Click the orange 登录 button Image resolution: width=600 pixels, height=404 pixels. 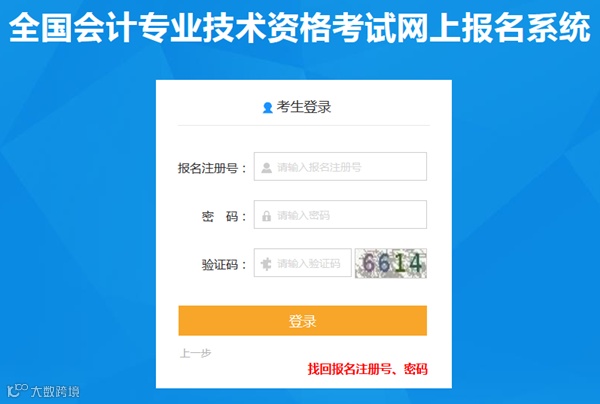point(303,321)
